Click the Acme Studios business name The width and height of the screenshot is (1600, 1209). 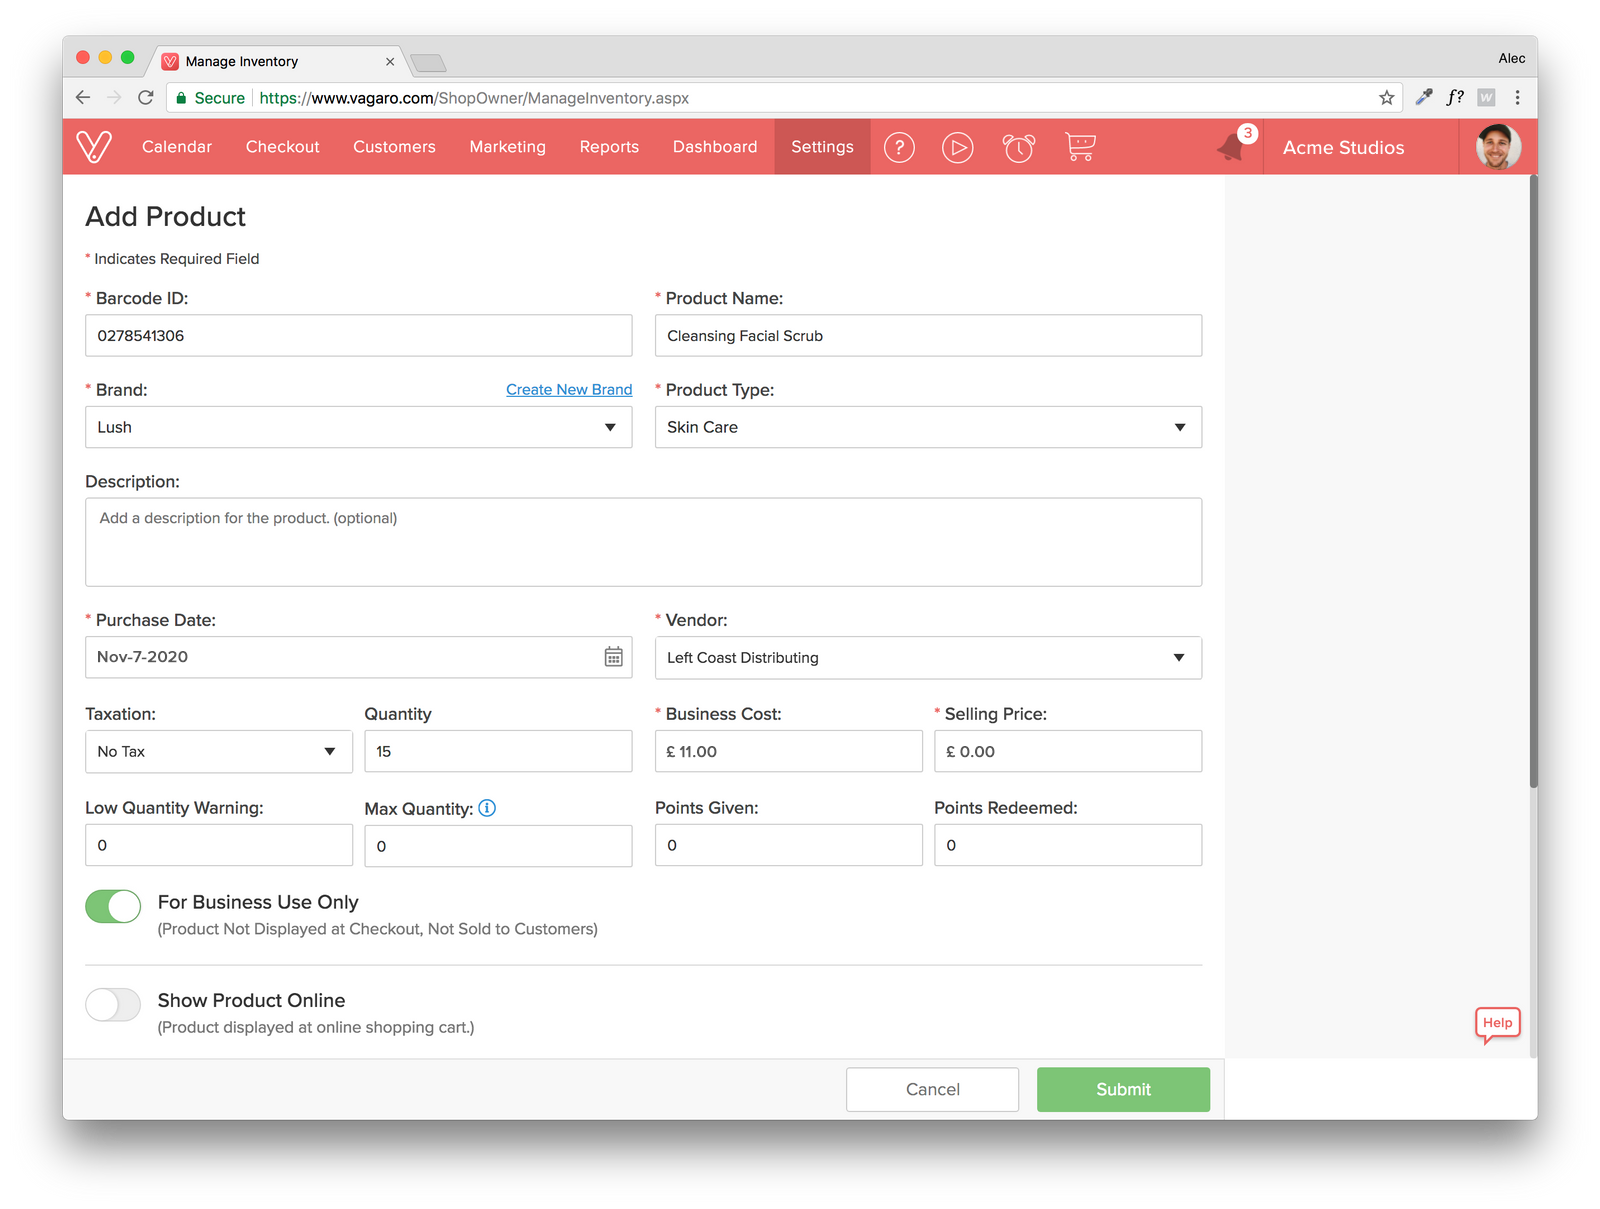click(x=1343, y=148)
